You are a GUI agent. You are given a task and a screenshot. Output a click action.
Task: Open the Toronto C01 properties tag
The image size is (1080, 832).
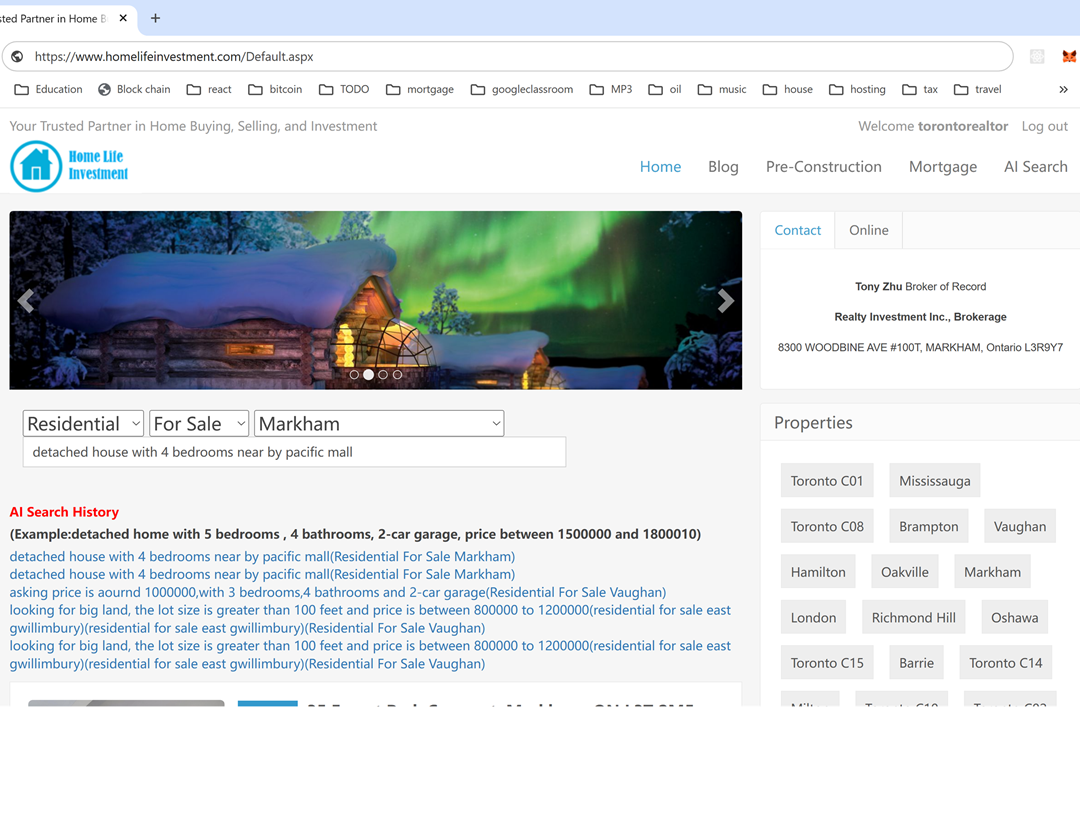827,481
